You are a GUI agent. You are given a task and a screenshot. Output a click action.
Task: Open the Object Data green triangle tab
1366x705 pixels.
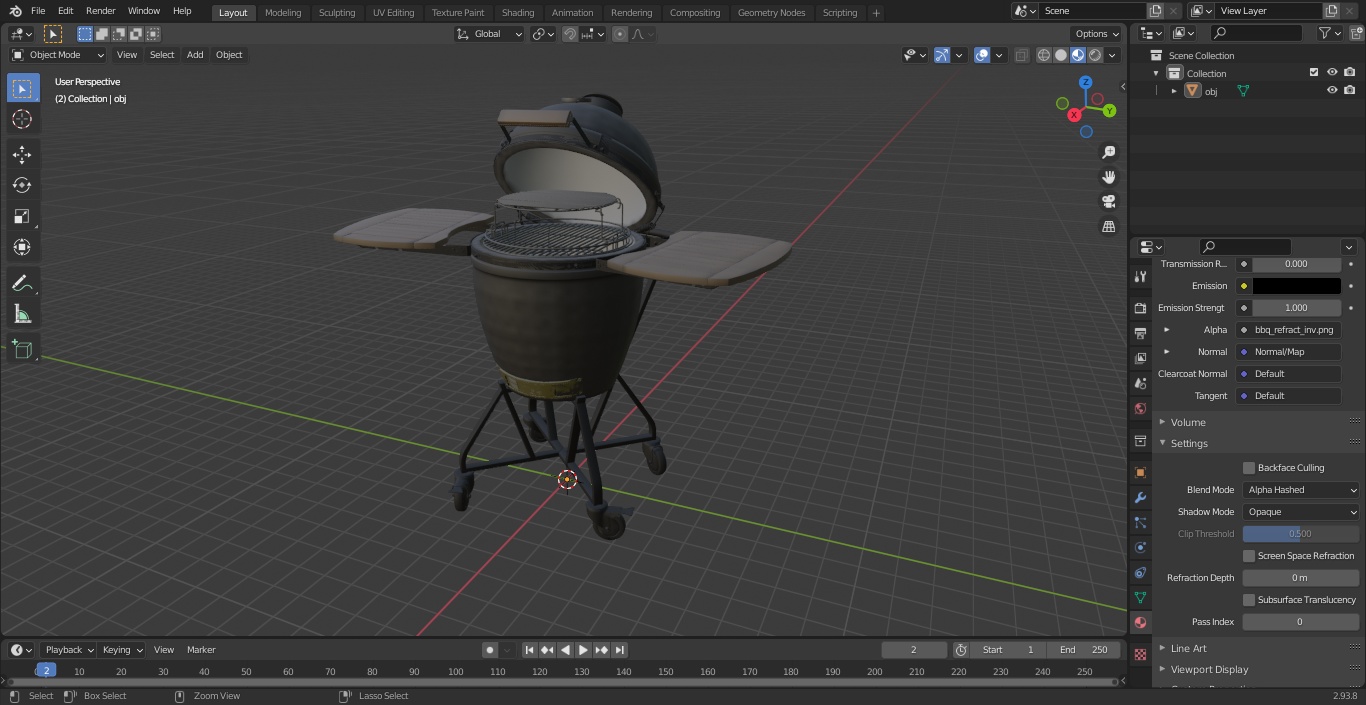click(1140, 597)
